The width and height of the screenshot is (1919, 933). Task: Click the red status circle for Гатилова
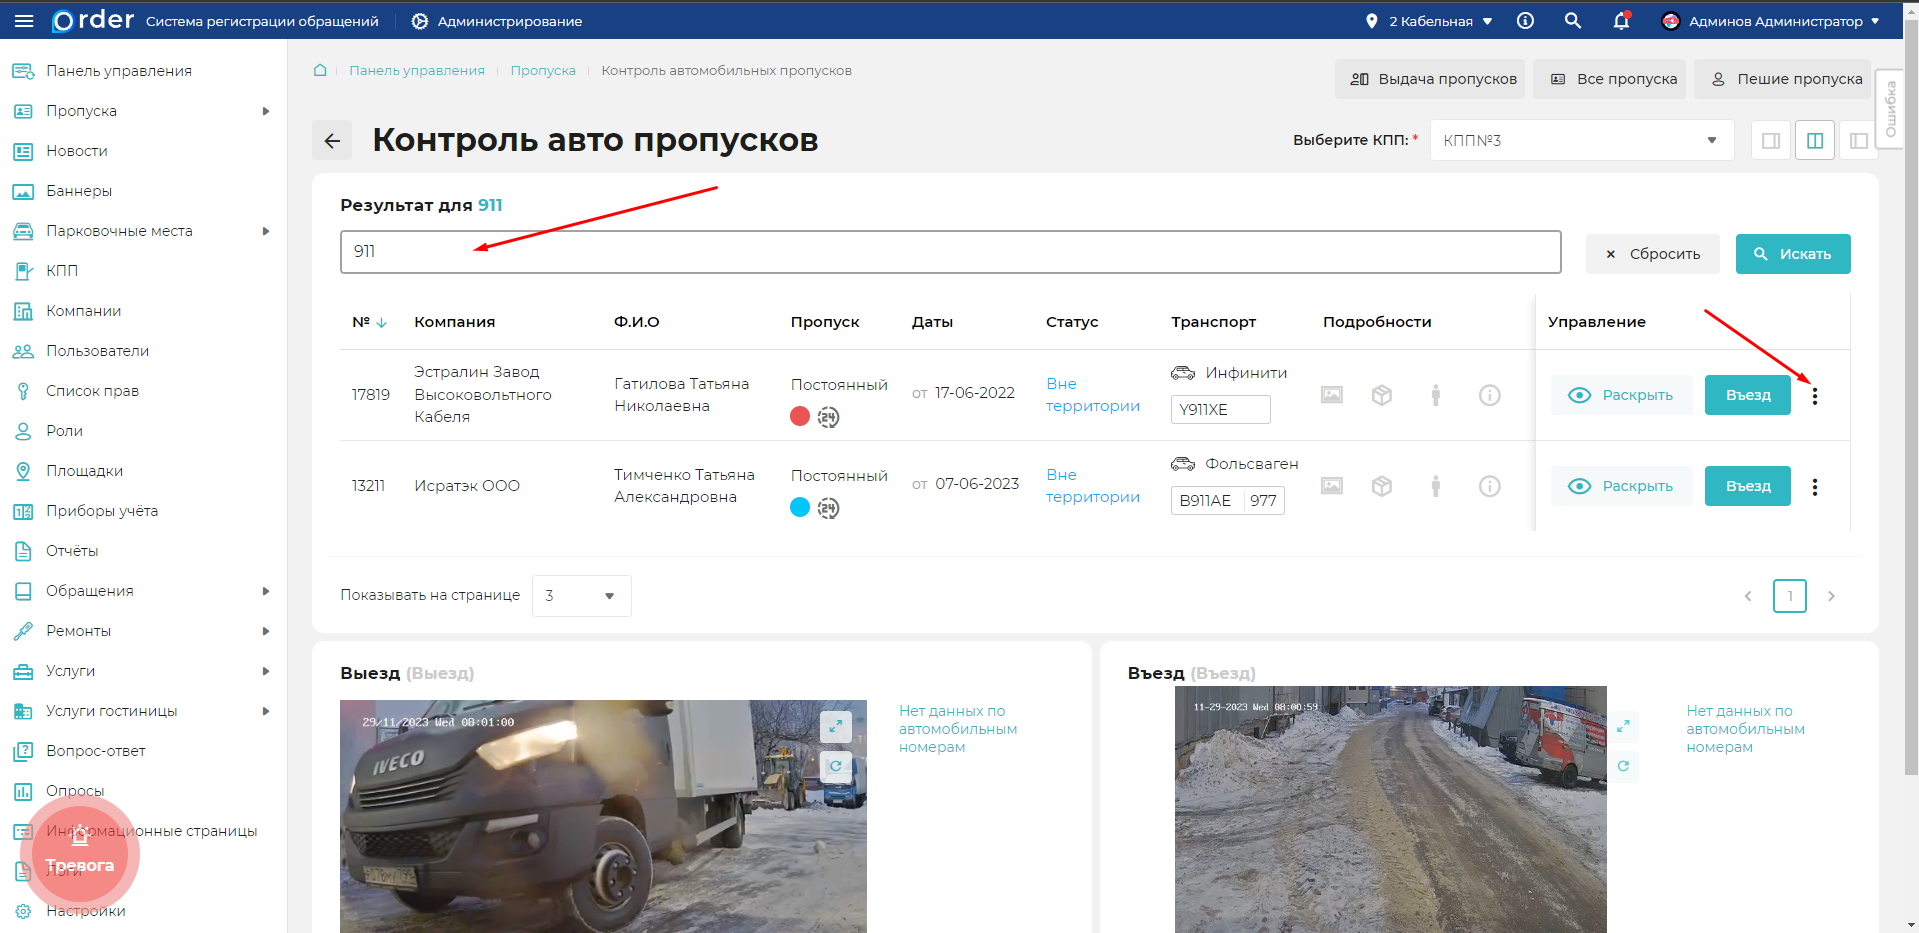click(x=799, y=417)
